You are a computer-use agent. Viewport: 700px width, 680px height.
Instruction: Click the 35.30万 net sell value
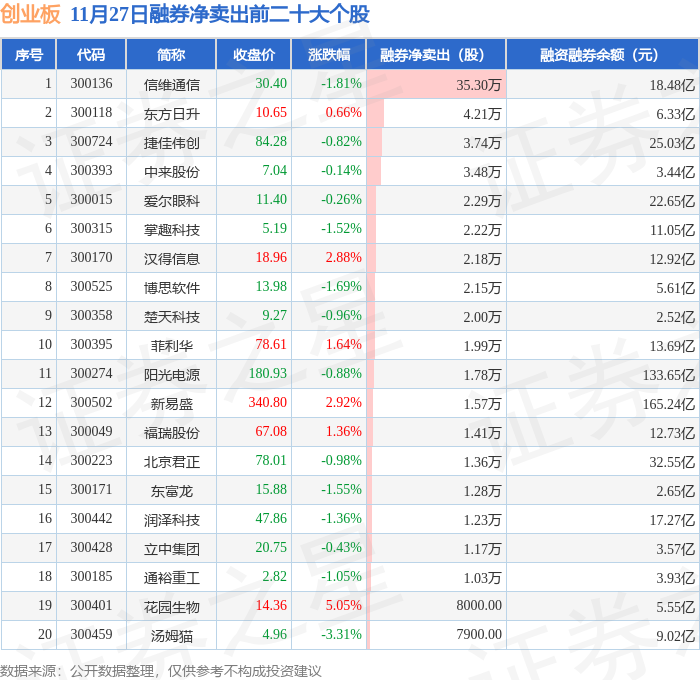point(479,84)
